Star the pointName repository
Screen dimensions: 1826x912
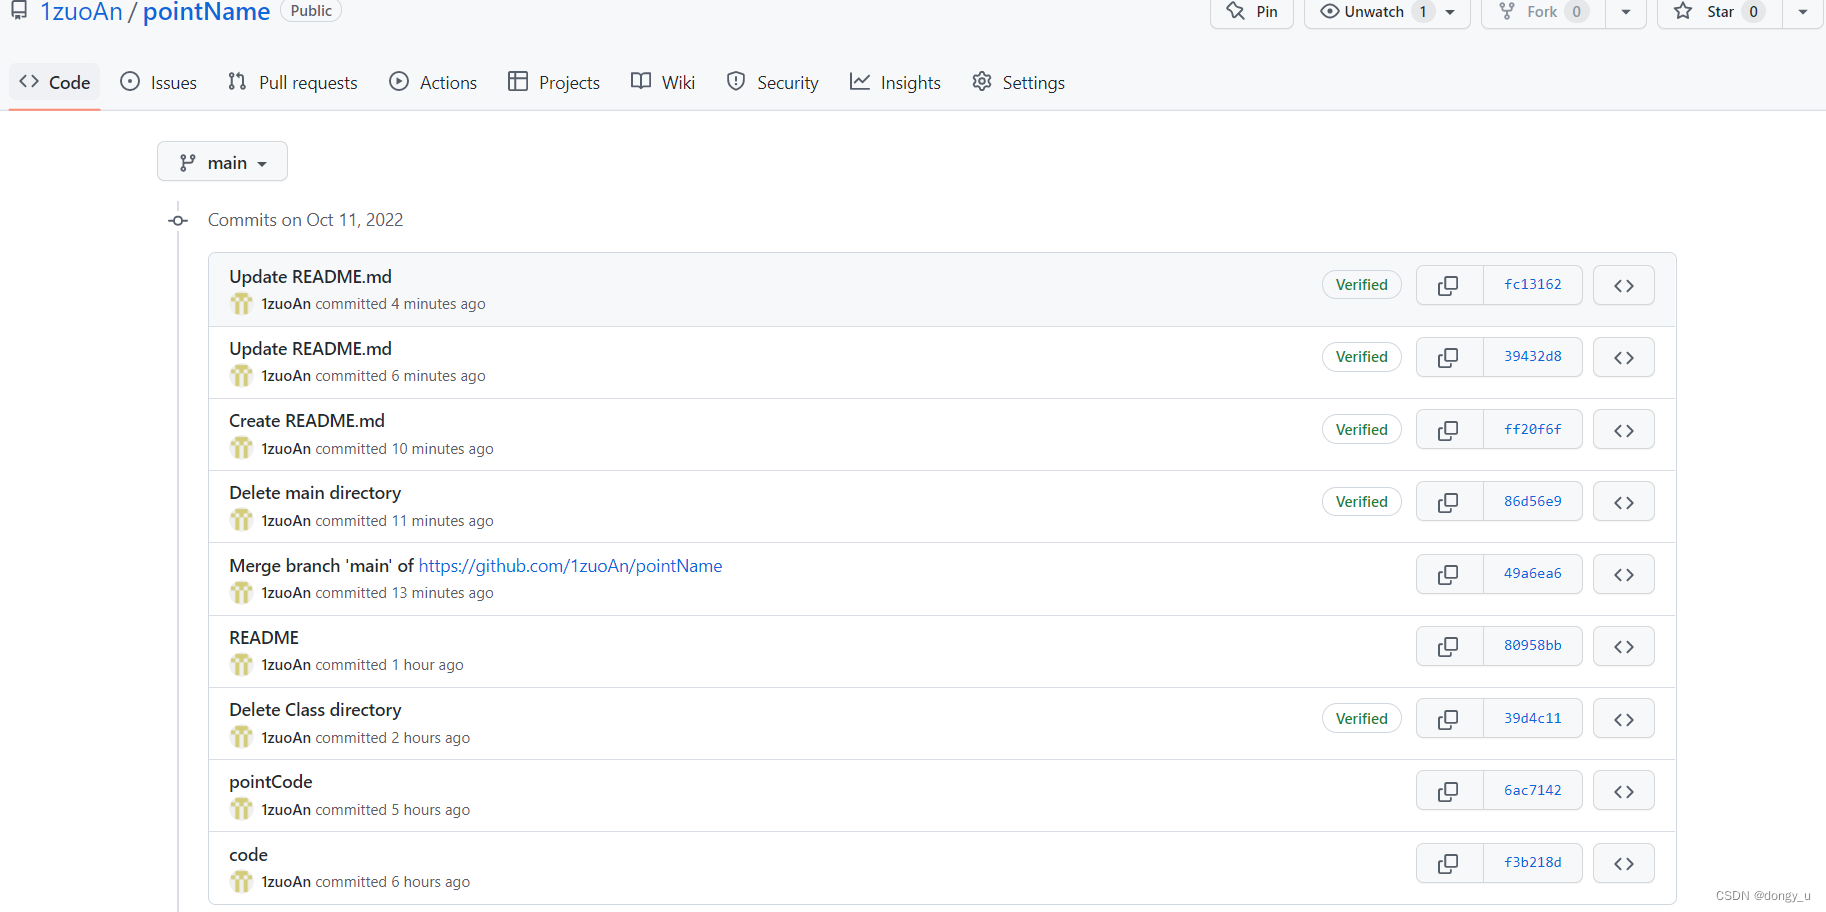click(1720, 12)
